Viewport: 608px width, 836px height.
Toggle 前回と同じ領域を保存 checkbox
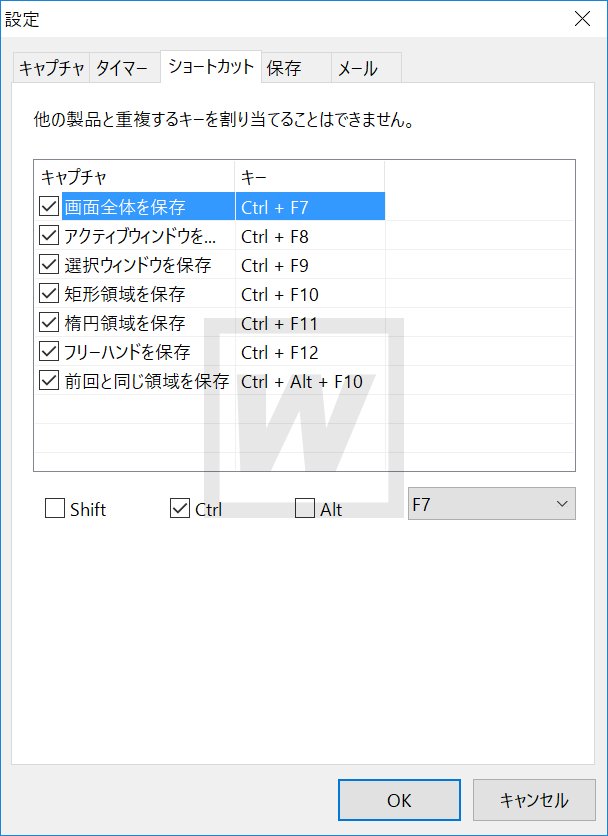49,381
